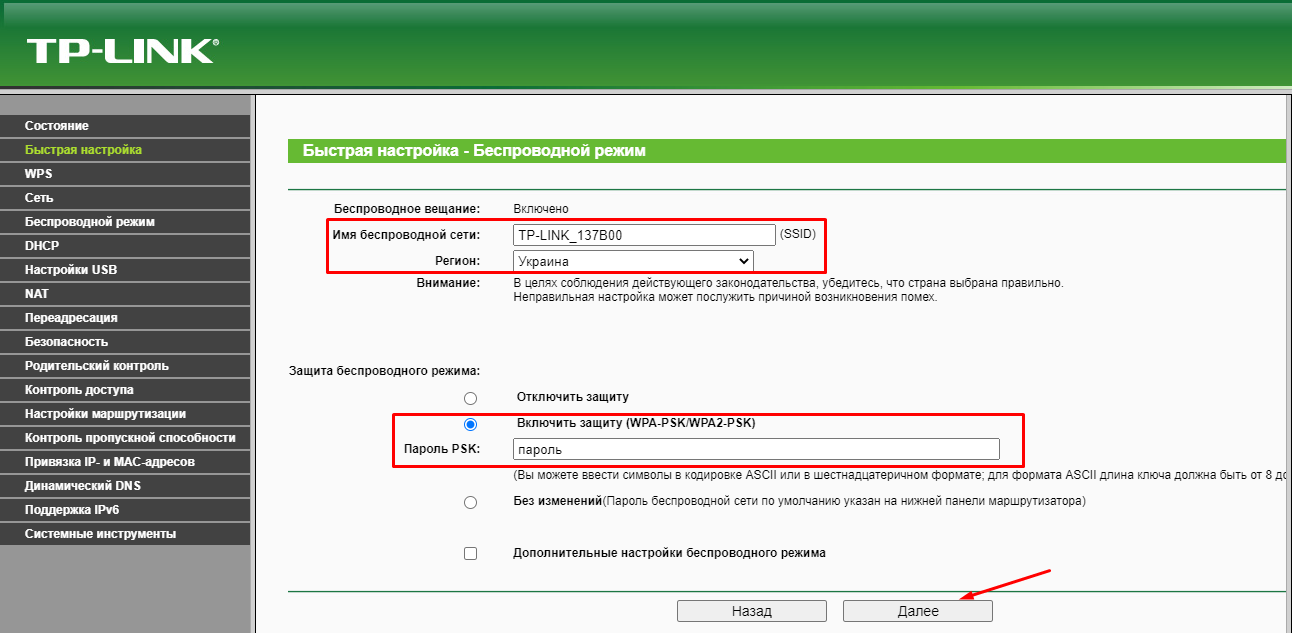Image resolution: width=1292 pixels, height=633 pixels.
Task: Open Контроль пропускной способности sidebar entry
Action: point(125,438)
